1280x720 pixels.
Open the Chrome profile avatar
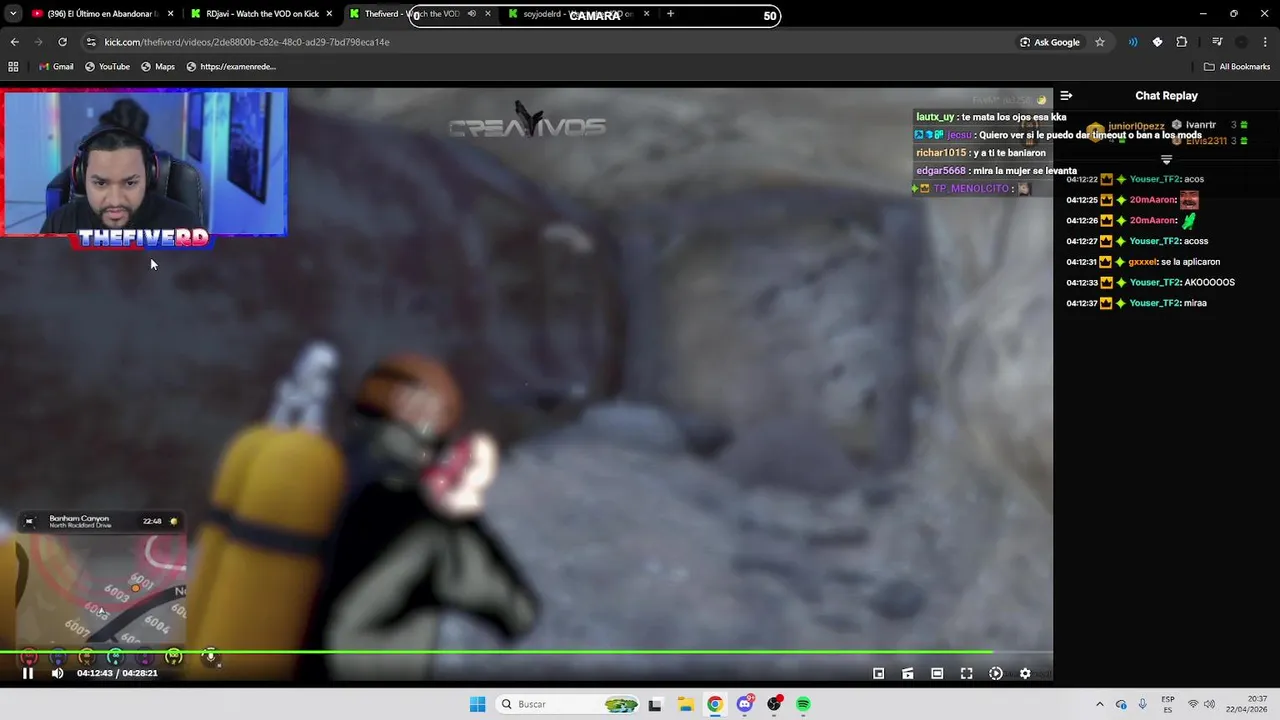point(1241,42)
